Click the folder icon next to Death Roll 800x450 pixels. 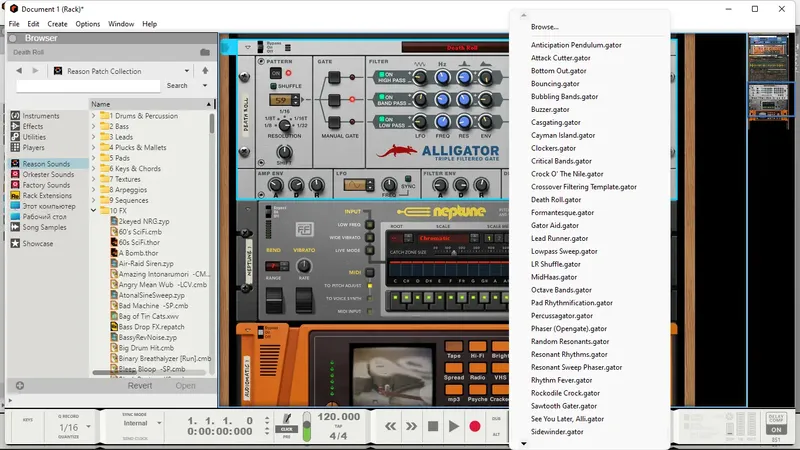point(205,52)
